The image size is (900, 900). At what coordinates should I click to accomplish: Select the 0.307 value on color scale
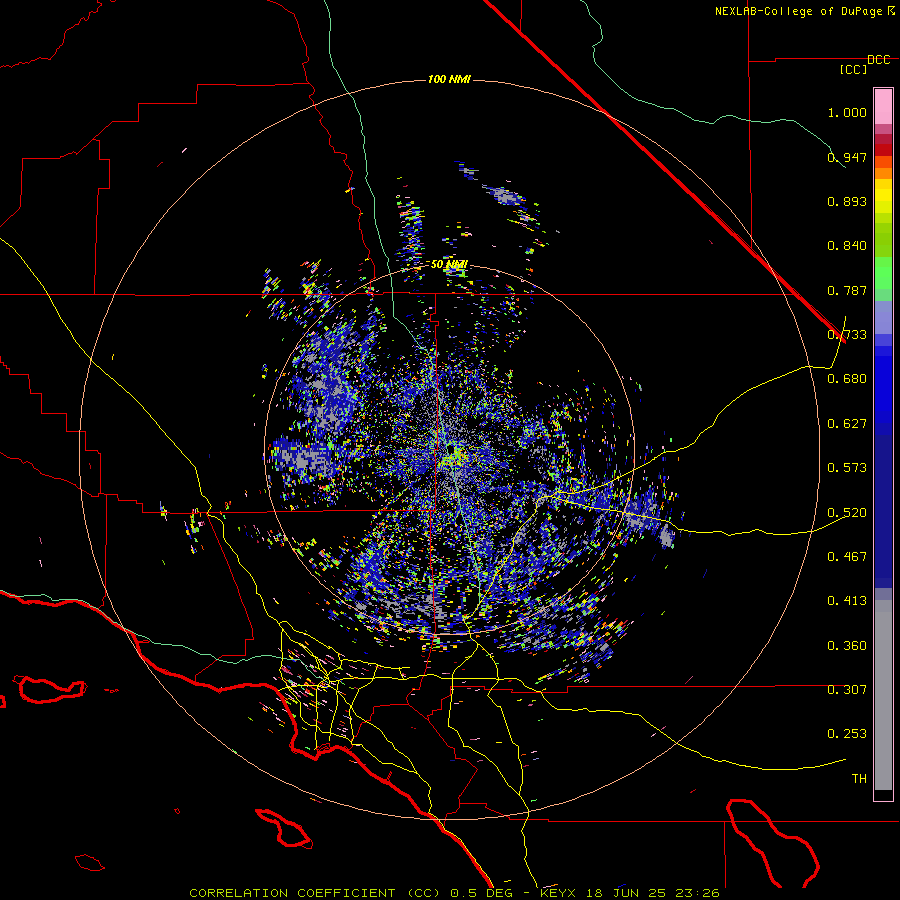point(847,690)
